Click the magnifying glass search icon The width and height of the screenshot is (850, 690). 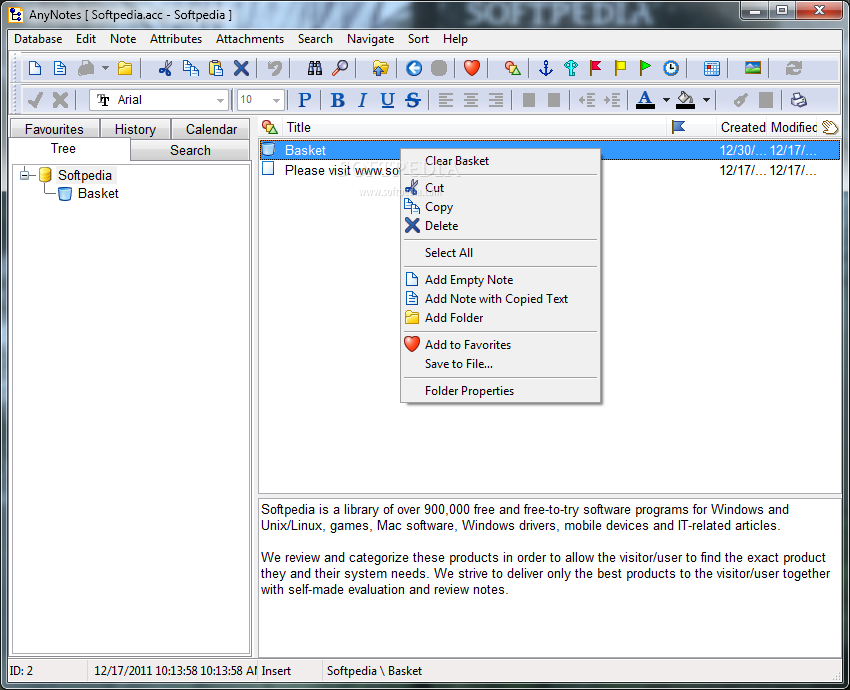340,68
